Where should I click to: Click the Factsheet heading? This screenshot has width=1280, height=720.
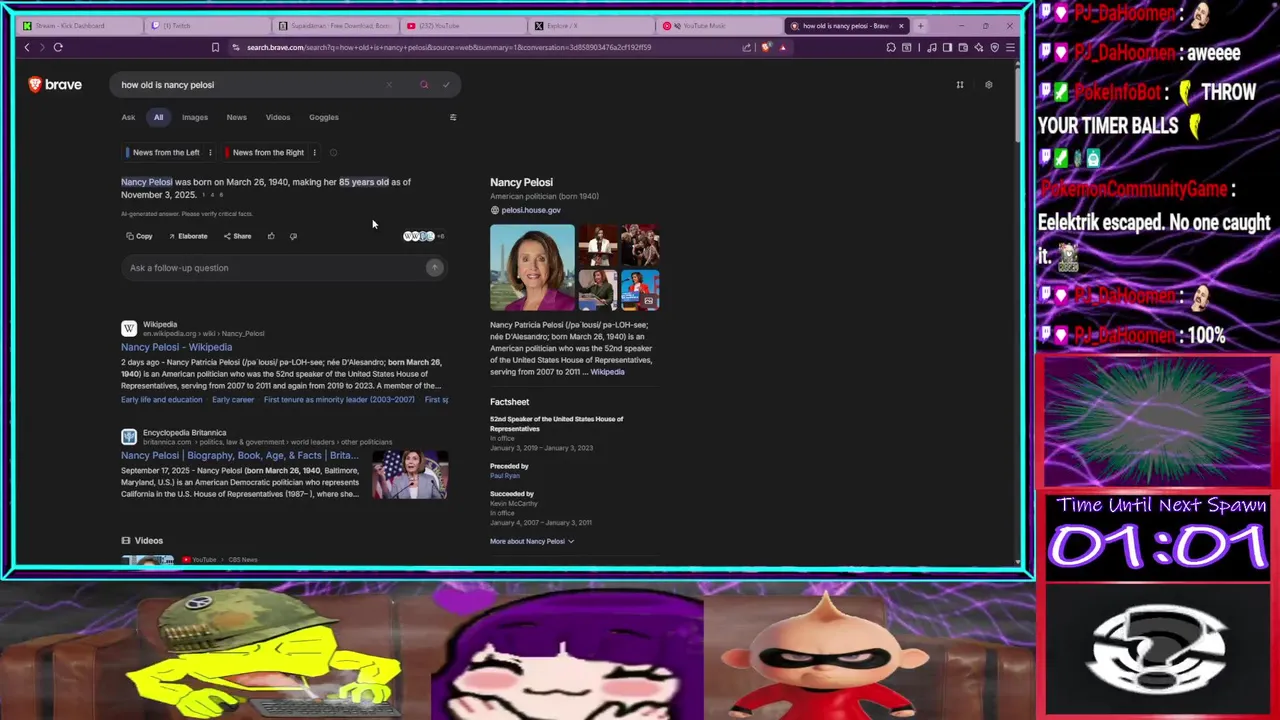(x=509, y=402)
